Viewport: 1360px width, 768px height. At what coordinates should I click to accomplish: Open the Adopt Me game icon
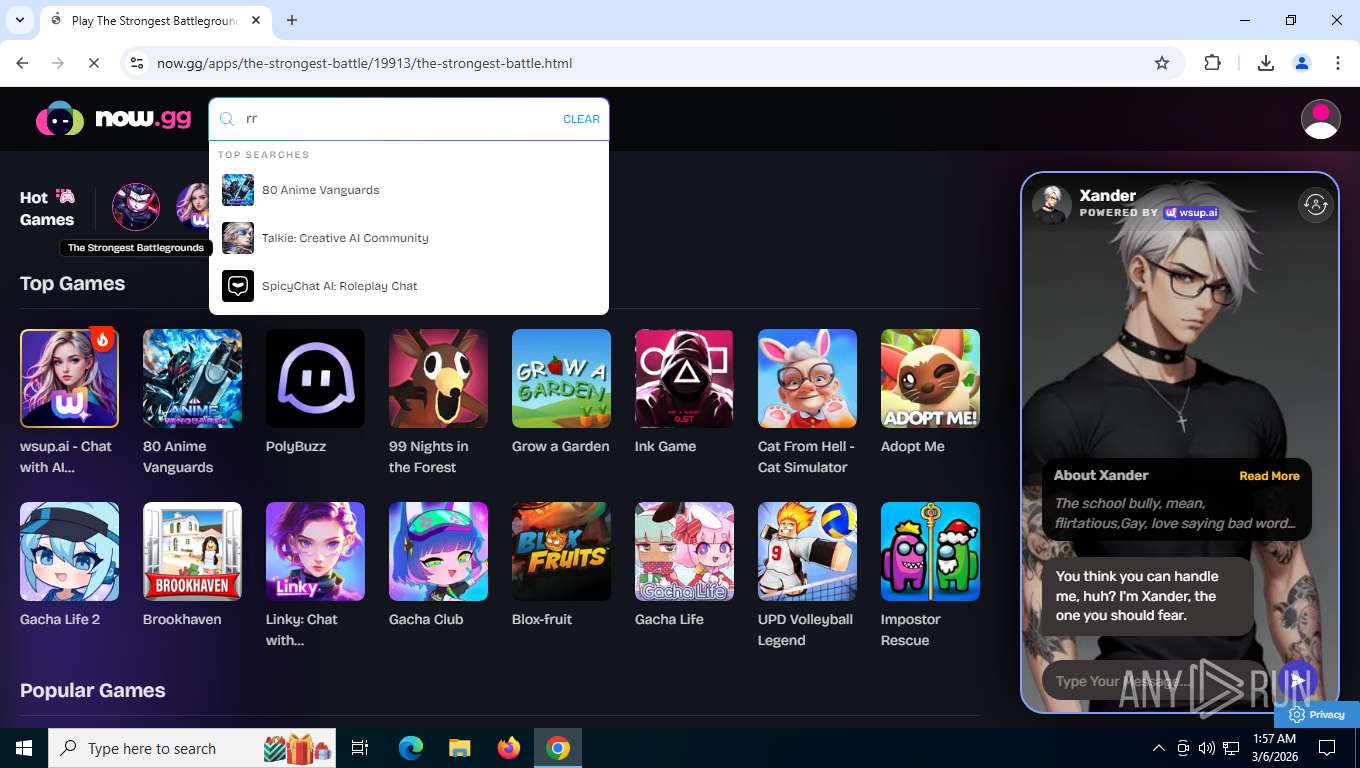point(930,378)
